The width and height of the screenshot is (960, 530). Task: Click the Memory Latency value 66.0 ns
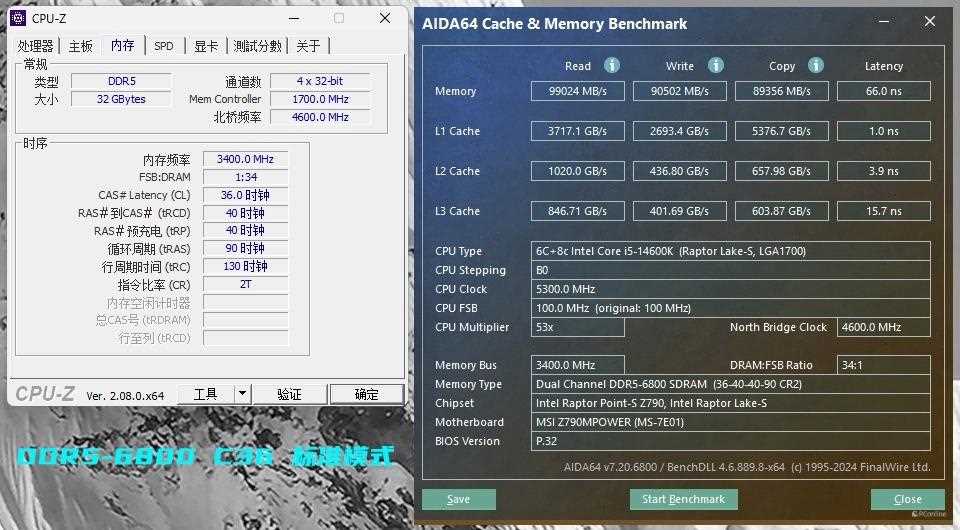(x=884, y=91)
